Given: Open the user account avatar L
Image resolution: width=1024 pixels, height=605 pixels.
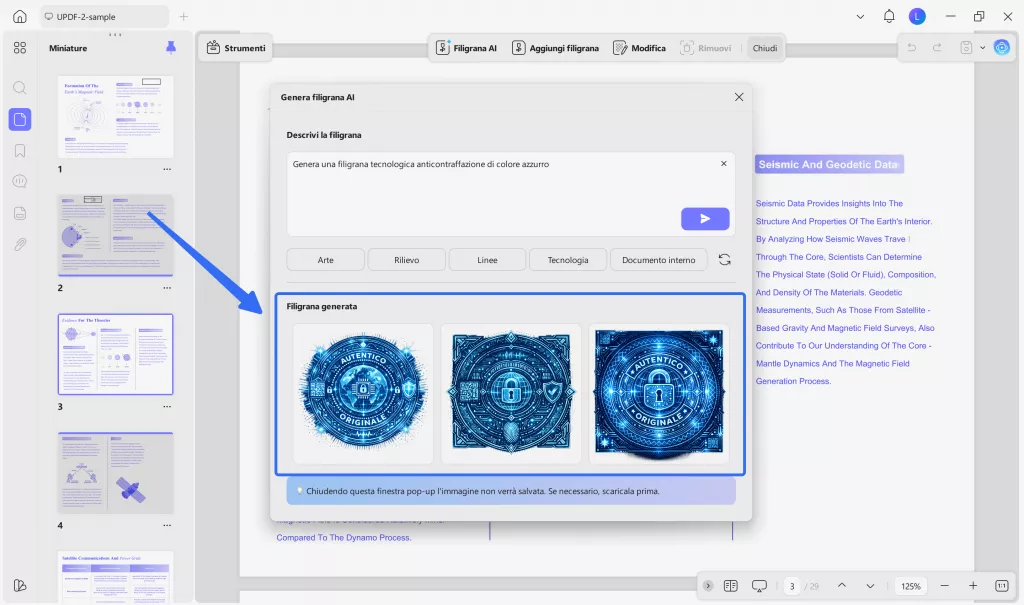Looking at the screenshot, I should [917, 16].
